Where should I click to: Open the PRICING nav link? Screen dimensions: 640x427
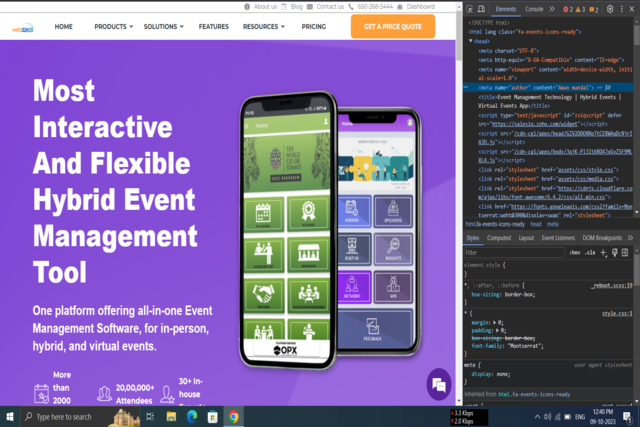point(313,27)
